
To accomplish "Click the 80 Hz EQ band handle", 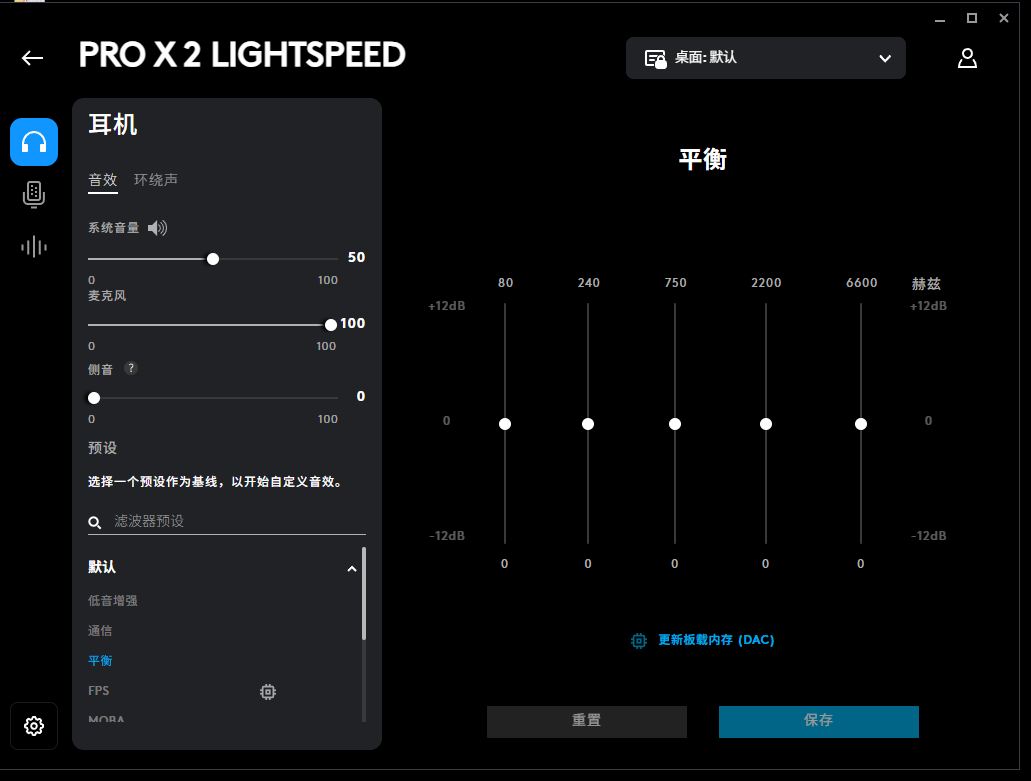I will (x=505, y=424).
